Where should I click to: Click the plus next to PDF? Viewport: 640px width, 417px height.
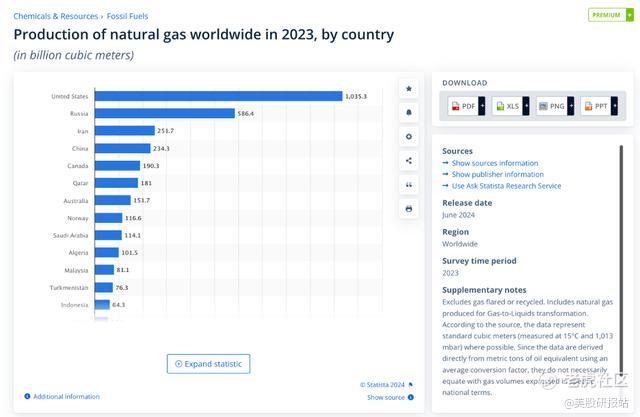click(x=482, y=105)
